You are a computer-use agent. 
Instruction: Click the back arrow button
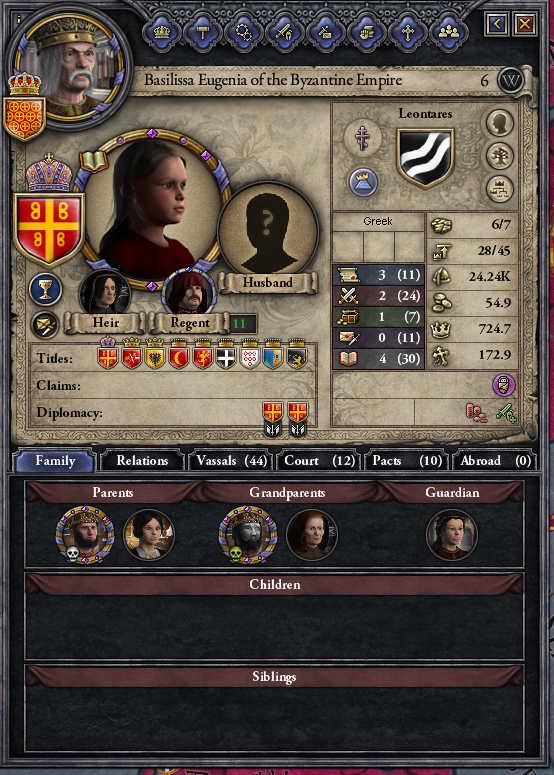click(497, 23)
